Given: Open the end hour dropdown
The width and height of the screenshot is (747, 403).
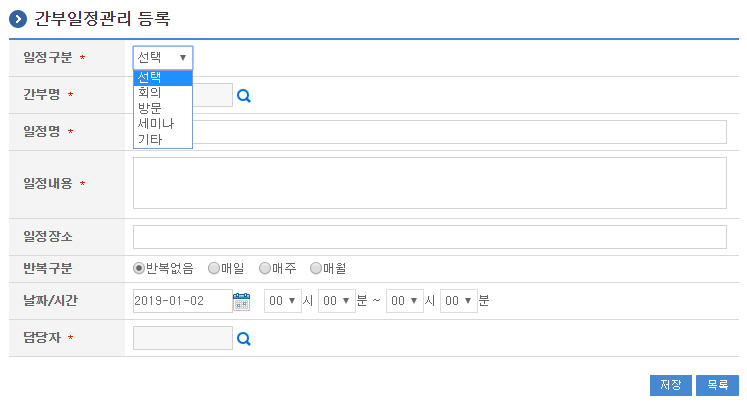Looking at the screenshot, I should (404, 301).
